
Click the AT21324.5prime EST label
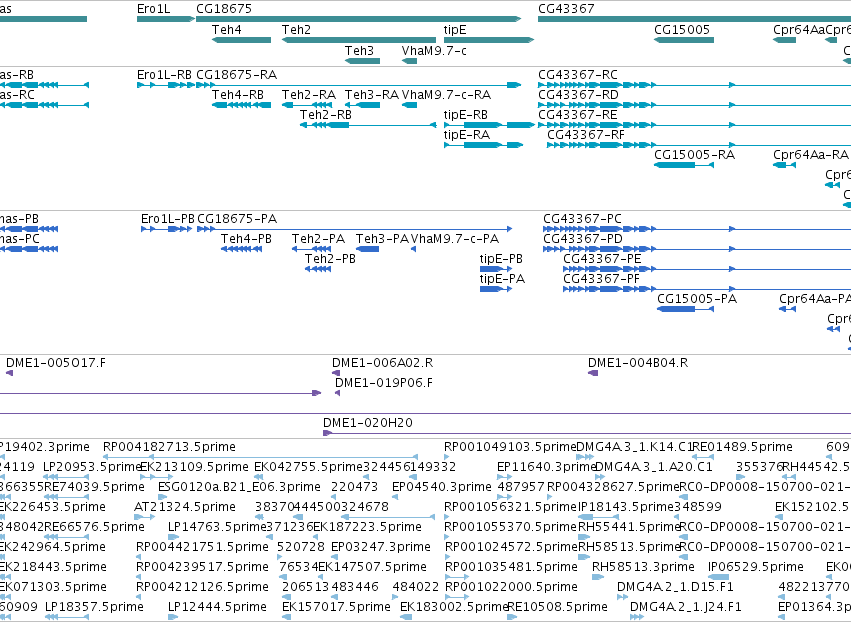[x=185, y=507]
